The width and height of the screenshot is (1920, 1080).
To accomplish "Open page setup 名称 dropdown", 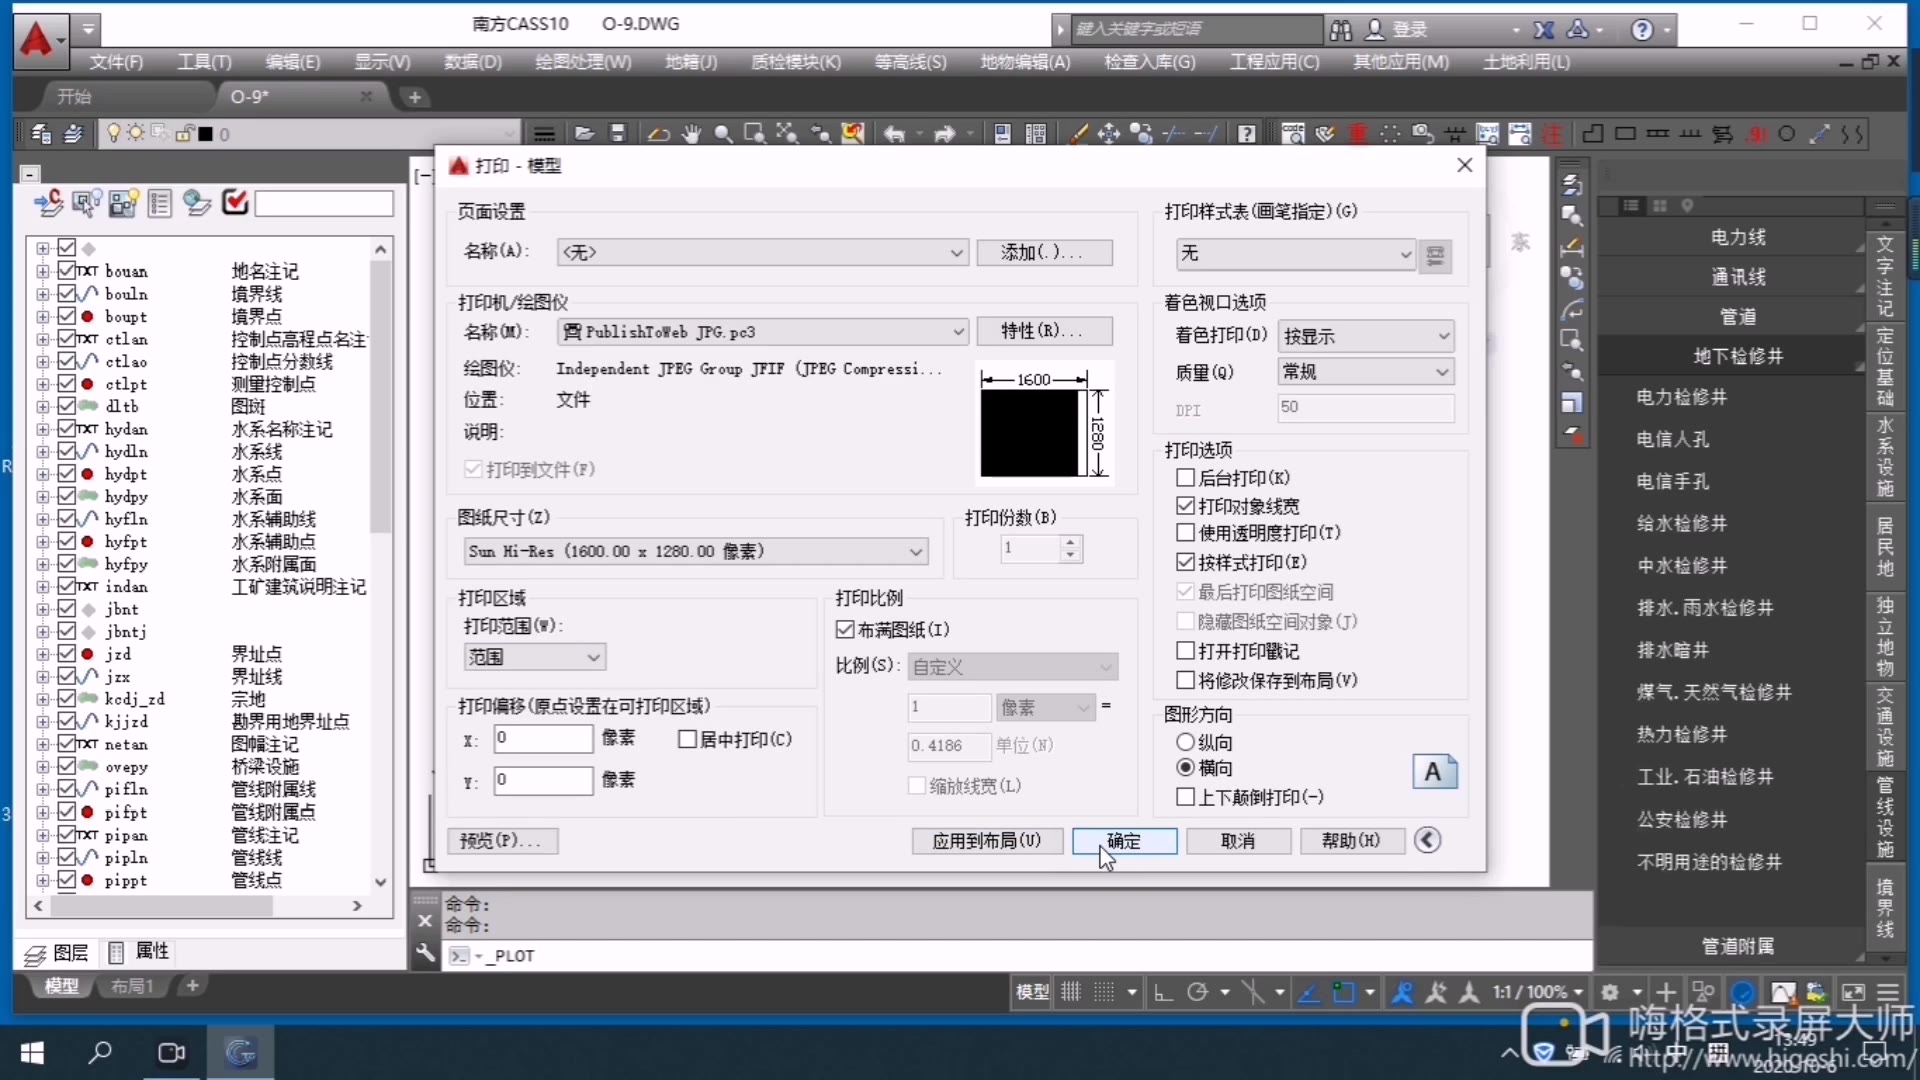I will tap(762, 252).
